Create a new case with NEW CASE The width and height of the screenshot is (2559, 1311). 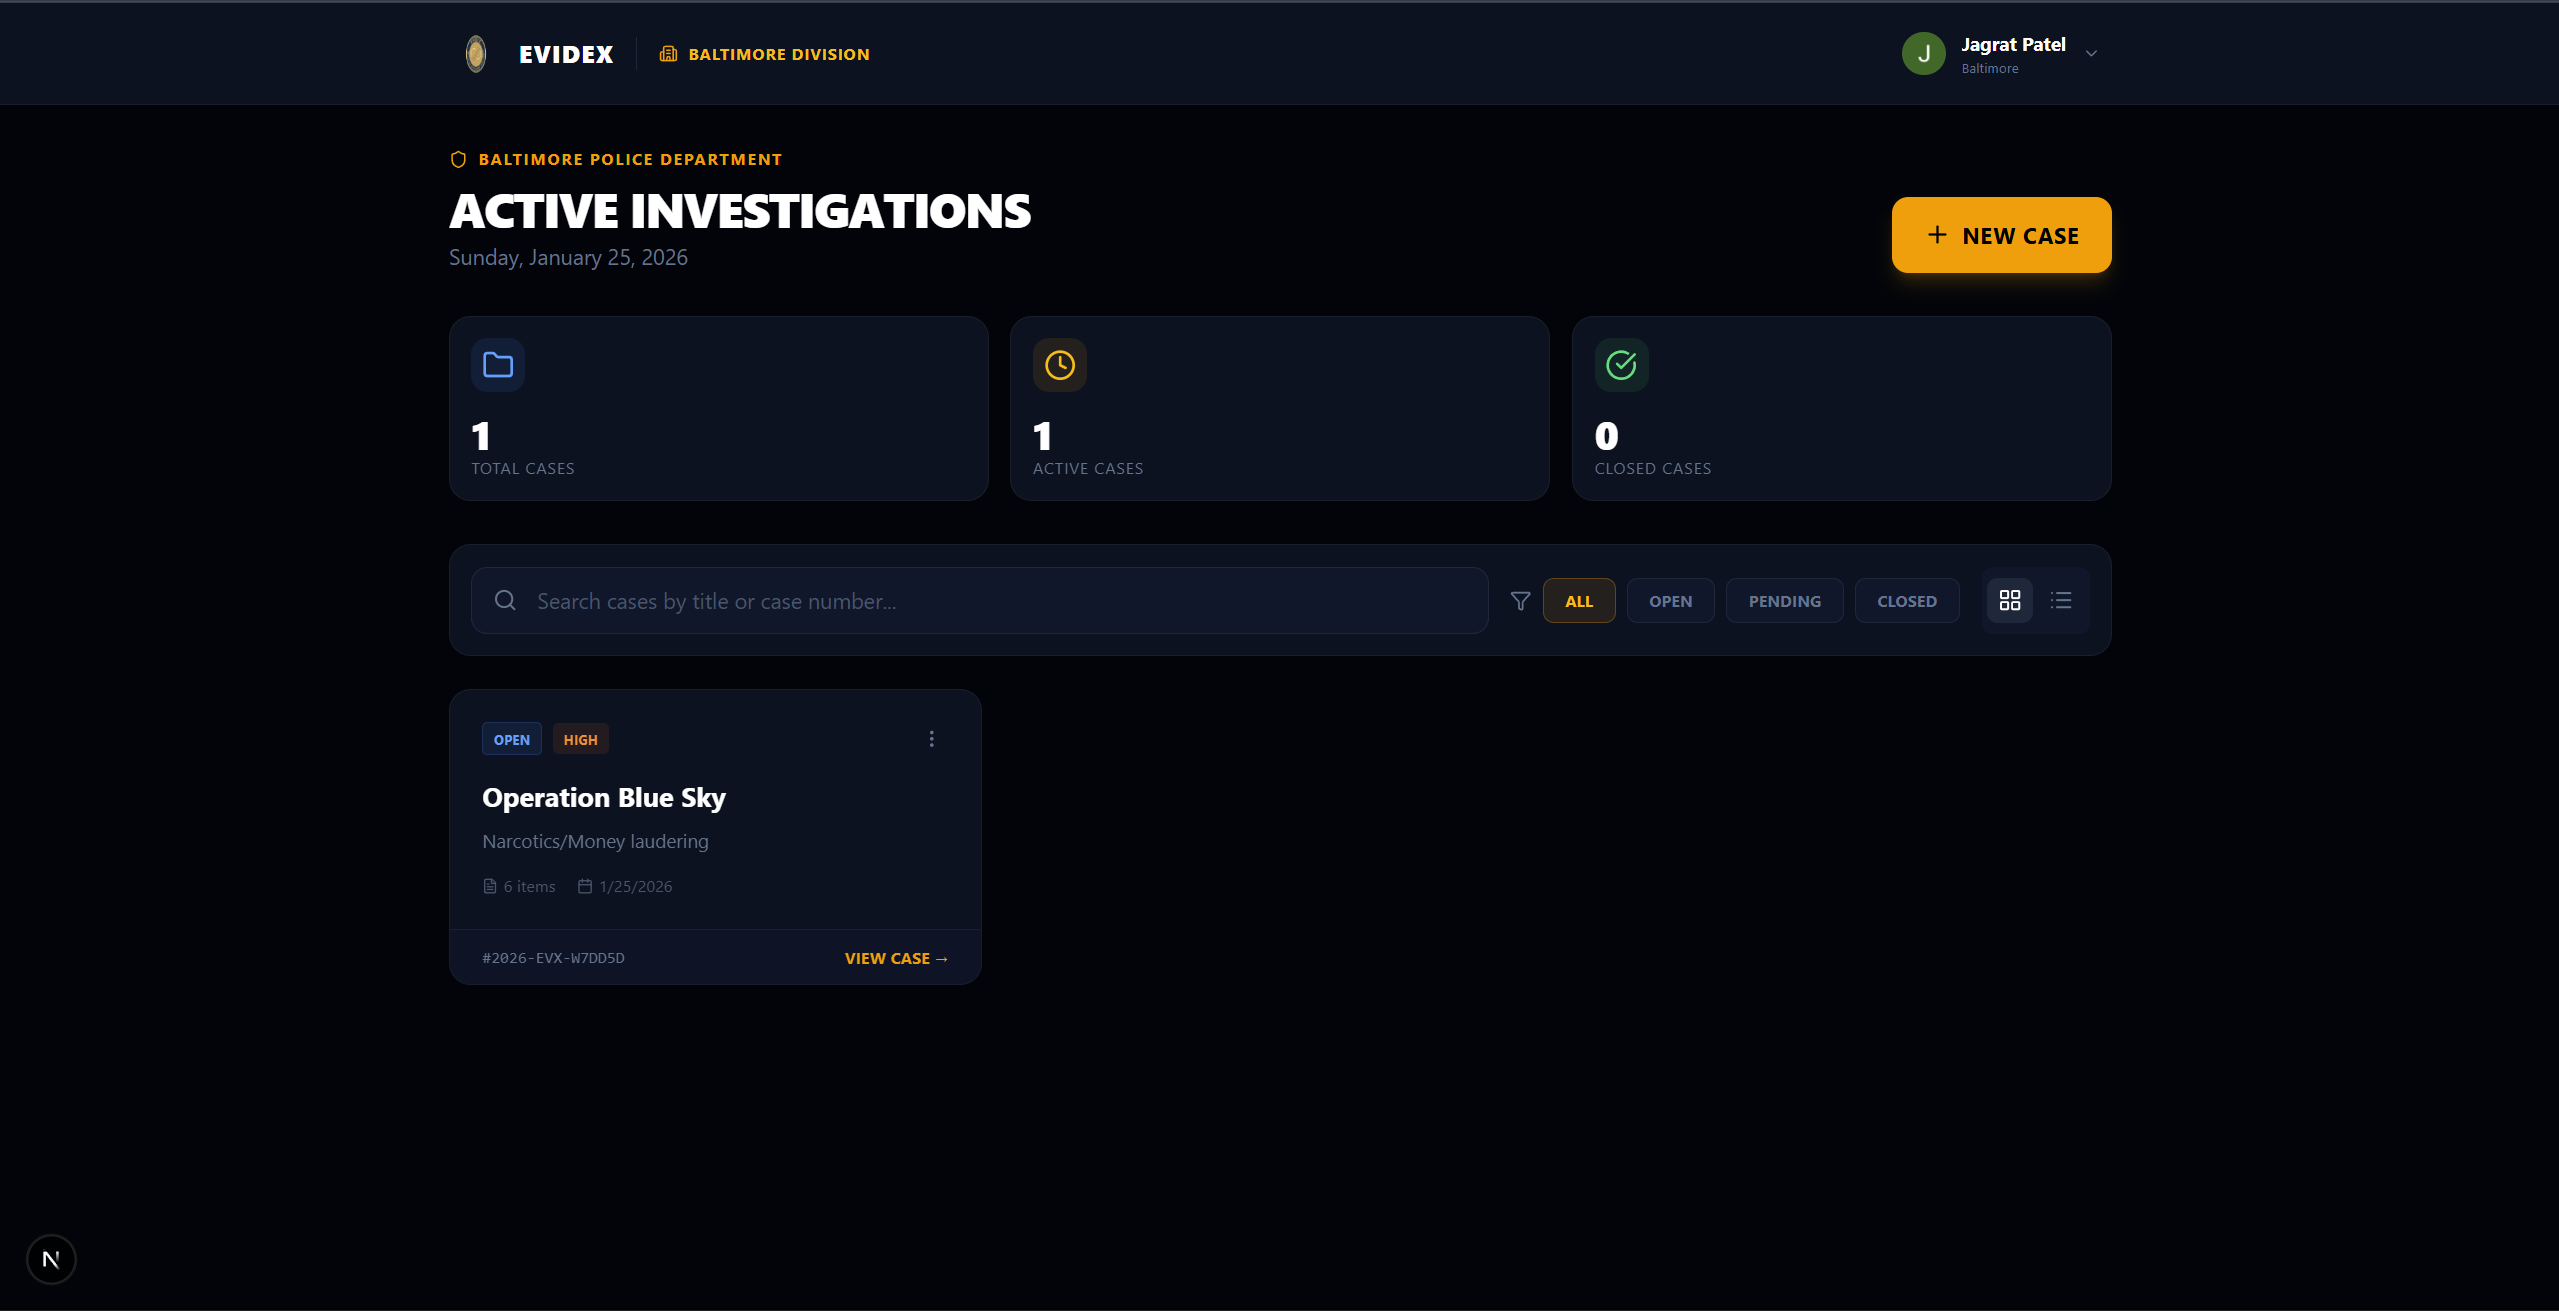[2001, 235]
